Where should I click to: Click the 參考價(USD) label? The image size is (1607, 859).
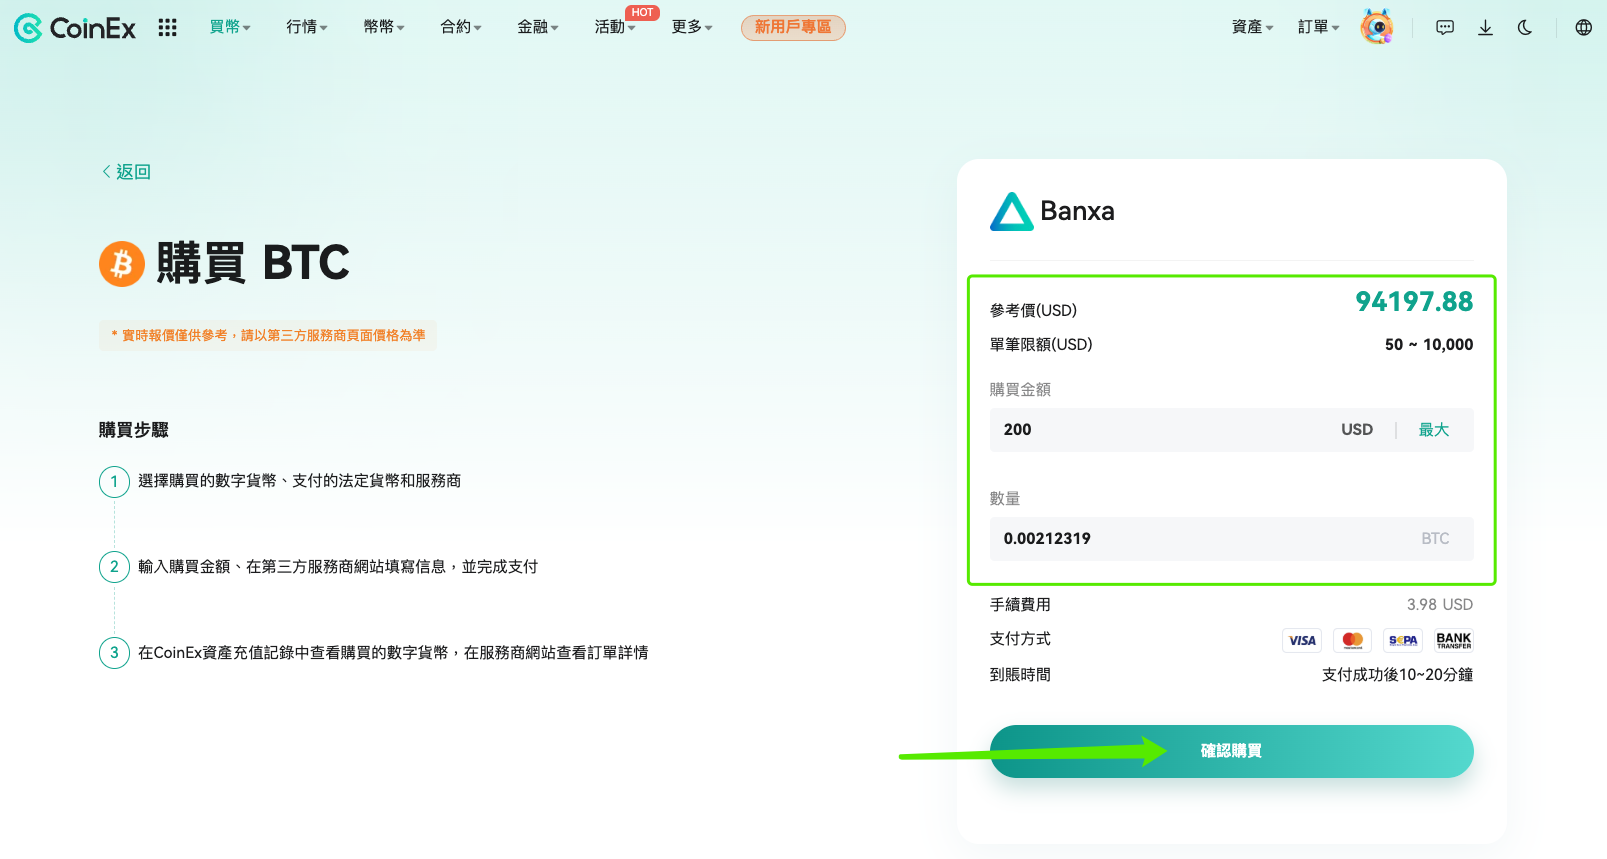(1033, 311)
